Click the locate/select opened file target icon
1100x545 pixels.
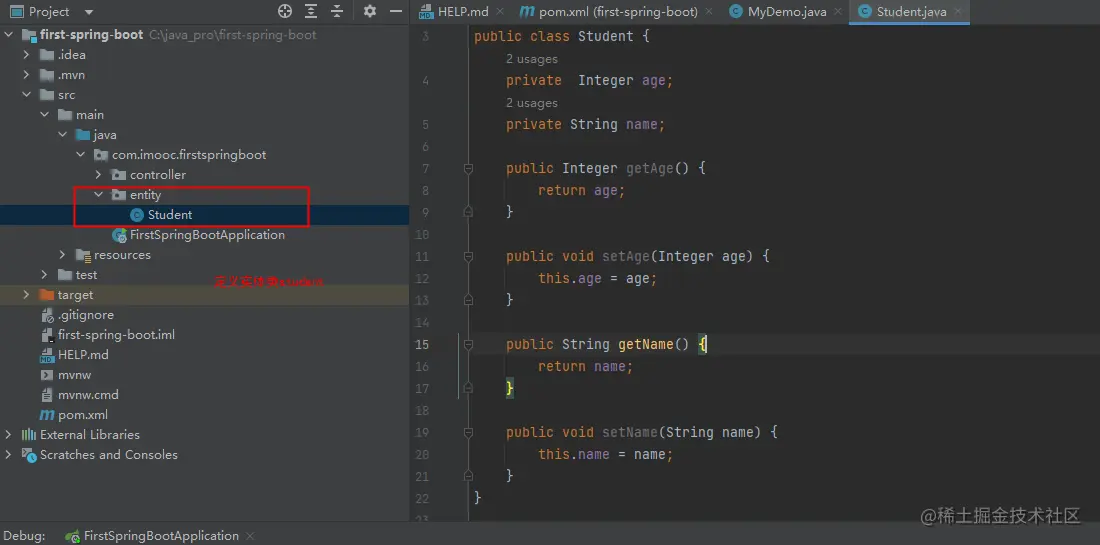point(285,11)
